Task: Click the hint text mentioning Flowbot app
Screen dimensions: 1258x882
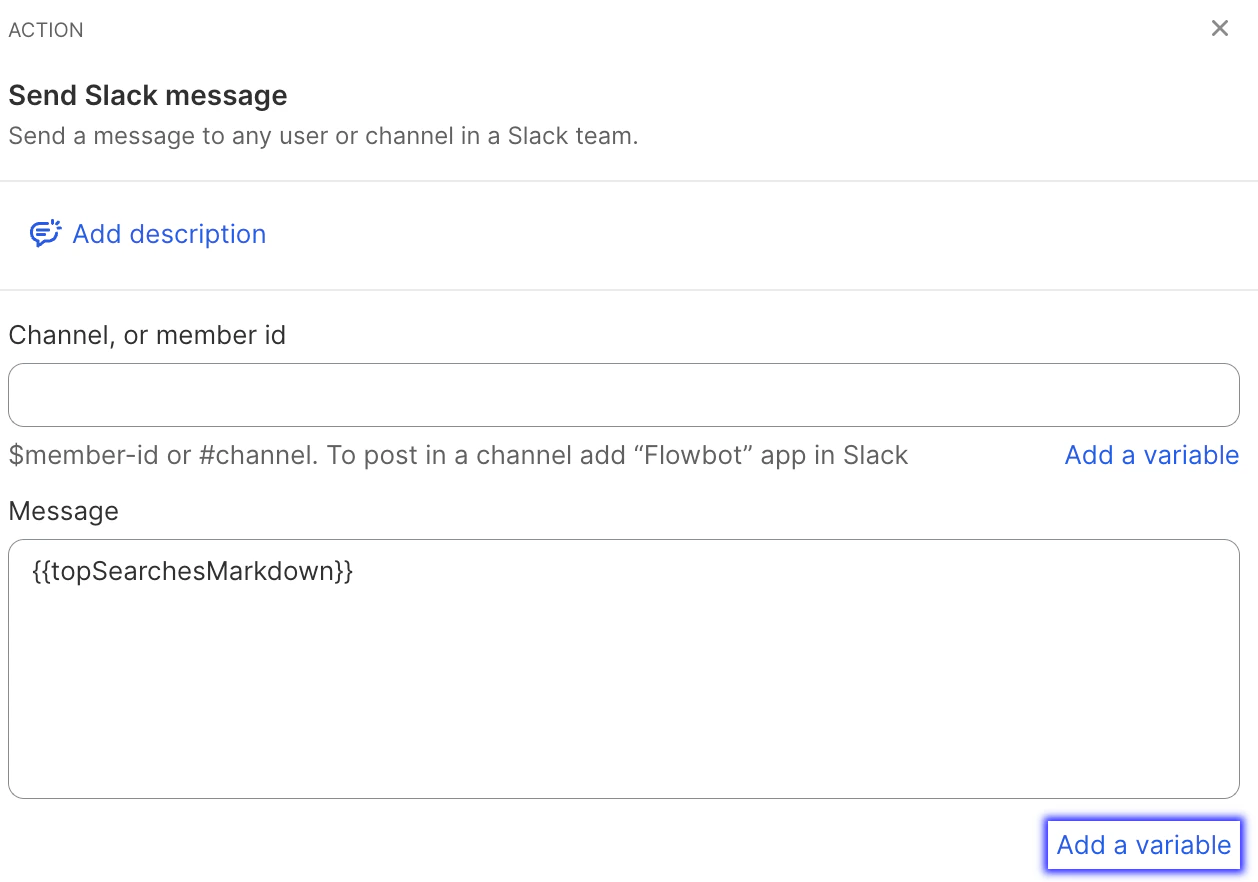Action: pyautogui.click(x=458, y=455)
